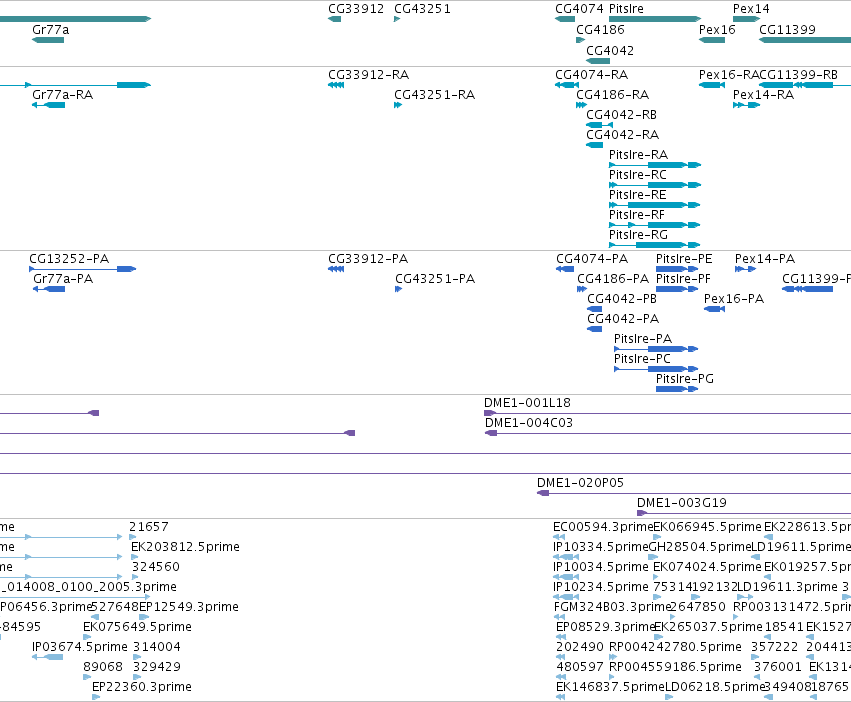Open the Pitslre-PG protein label
851x702 pixels.
[x=684, y=379]
